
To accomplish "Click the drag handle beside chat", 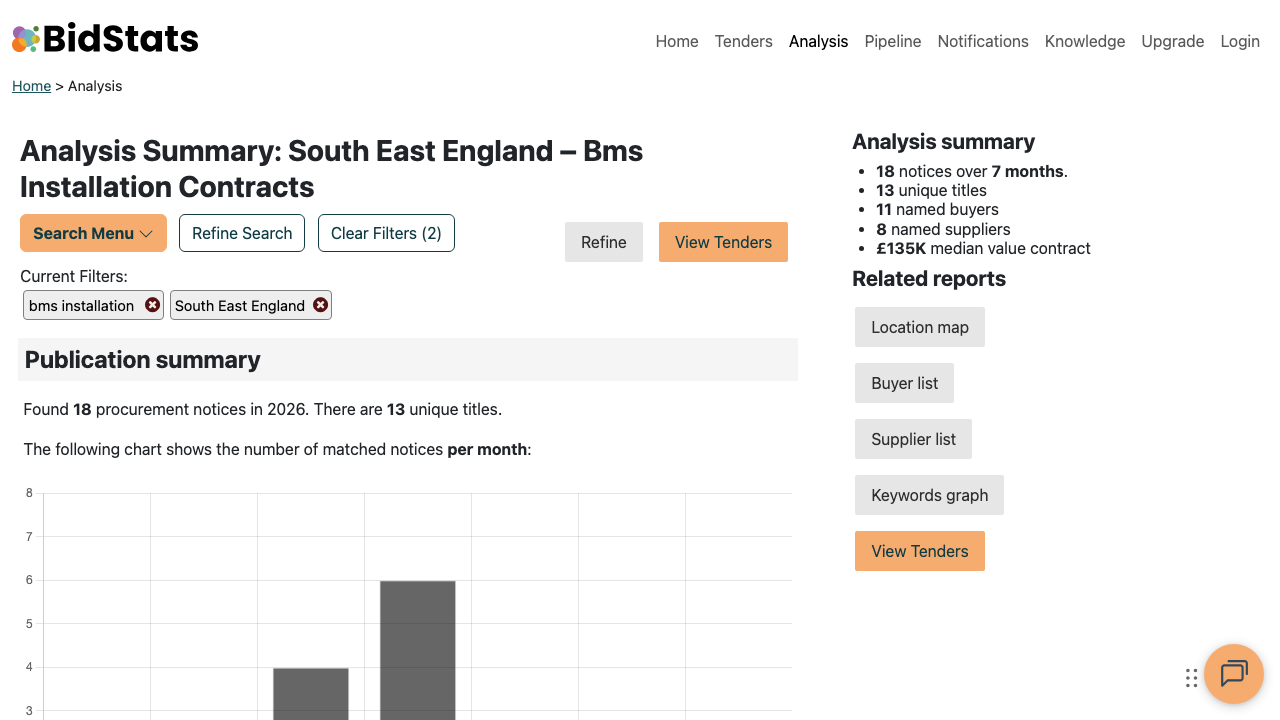I will coord(1191,678).
